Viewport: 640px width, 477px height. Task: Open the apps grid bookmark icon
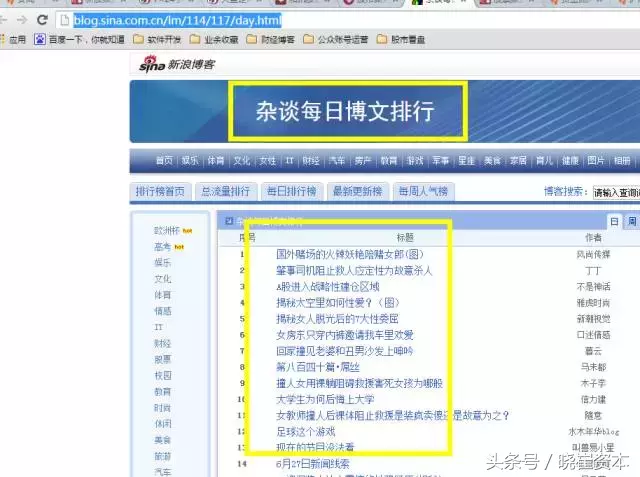(x=11, y=40)
